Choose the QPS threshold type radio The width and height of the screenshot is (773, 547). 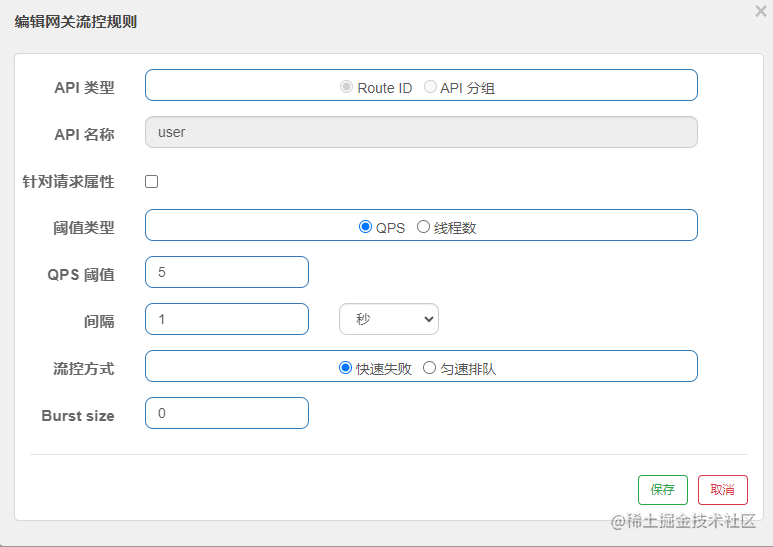pyautogui.click(x=365, y=227)
